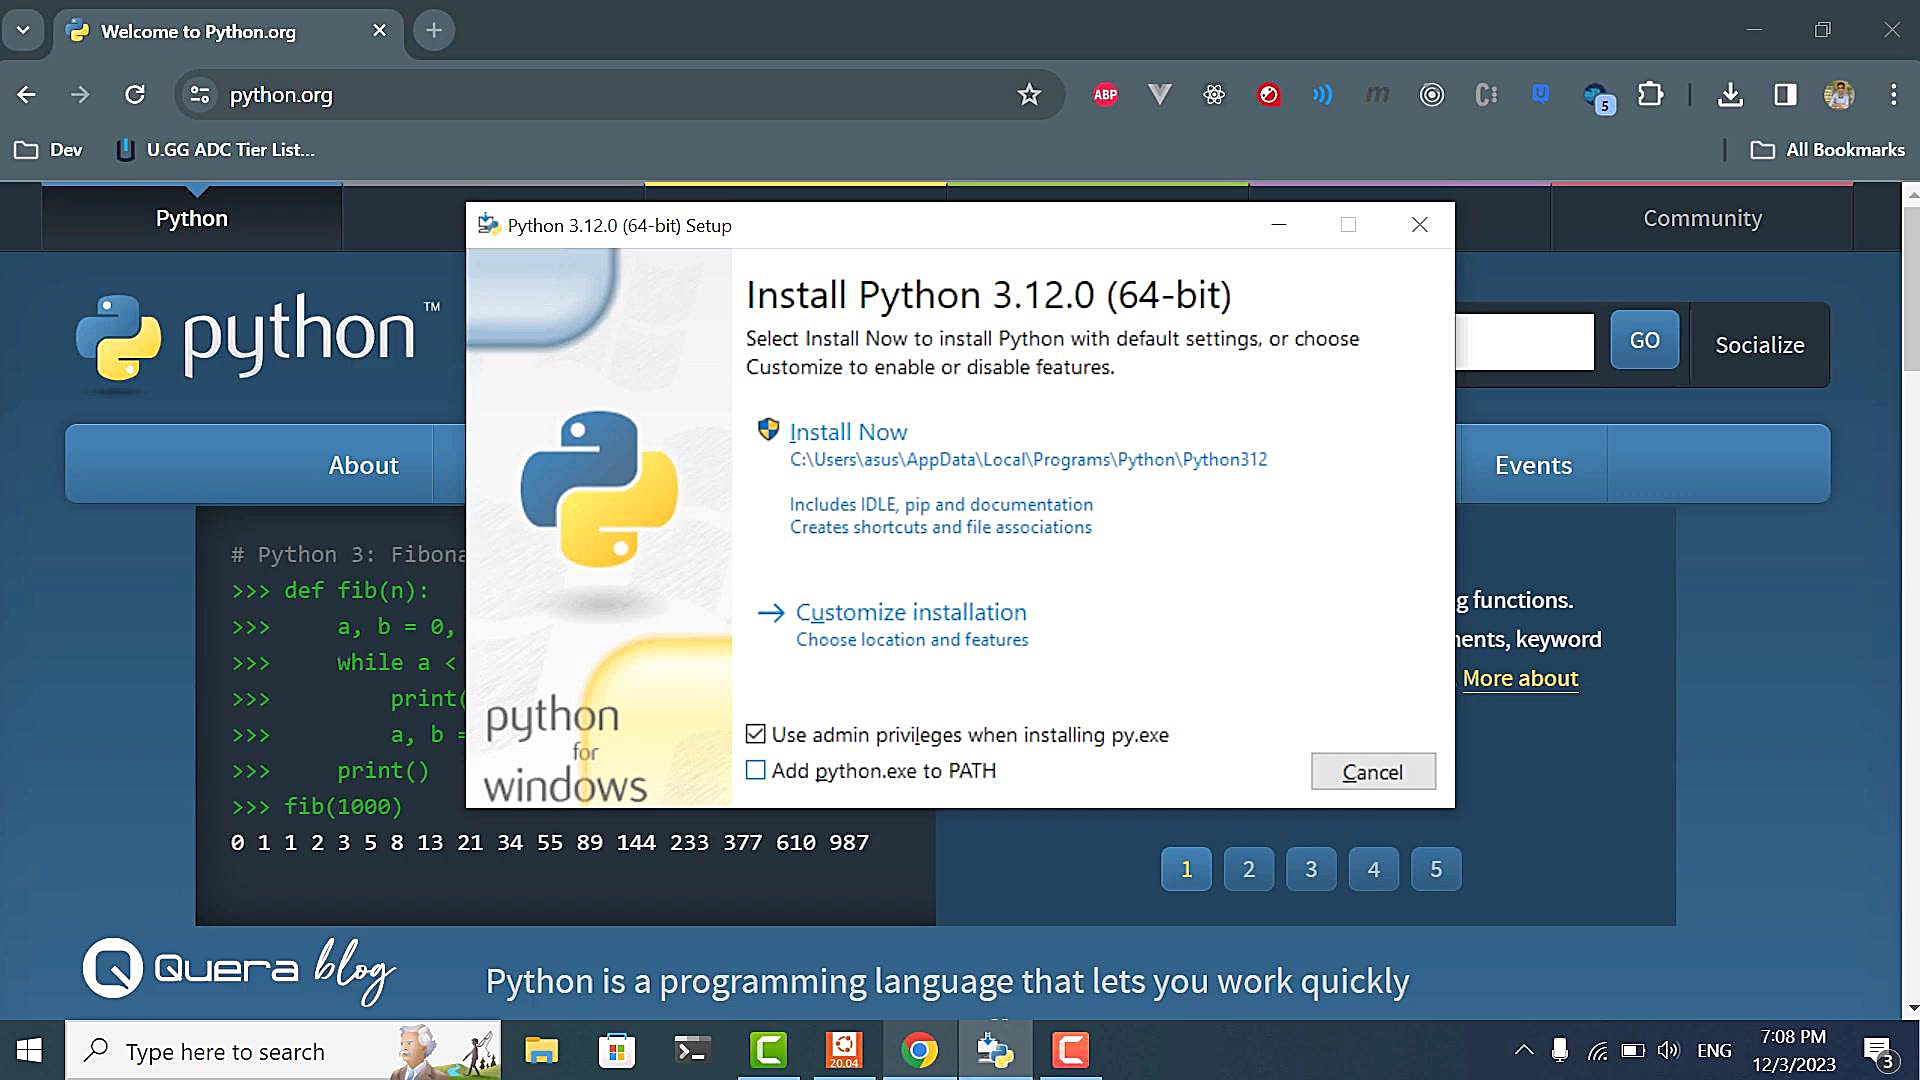Expand the Chrome tab search dropdown
This screenshot has width=1920, height=1080.
pos(23,31)
